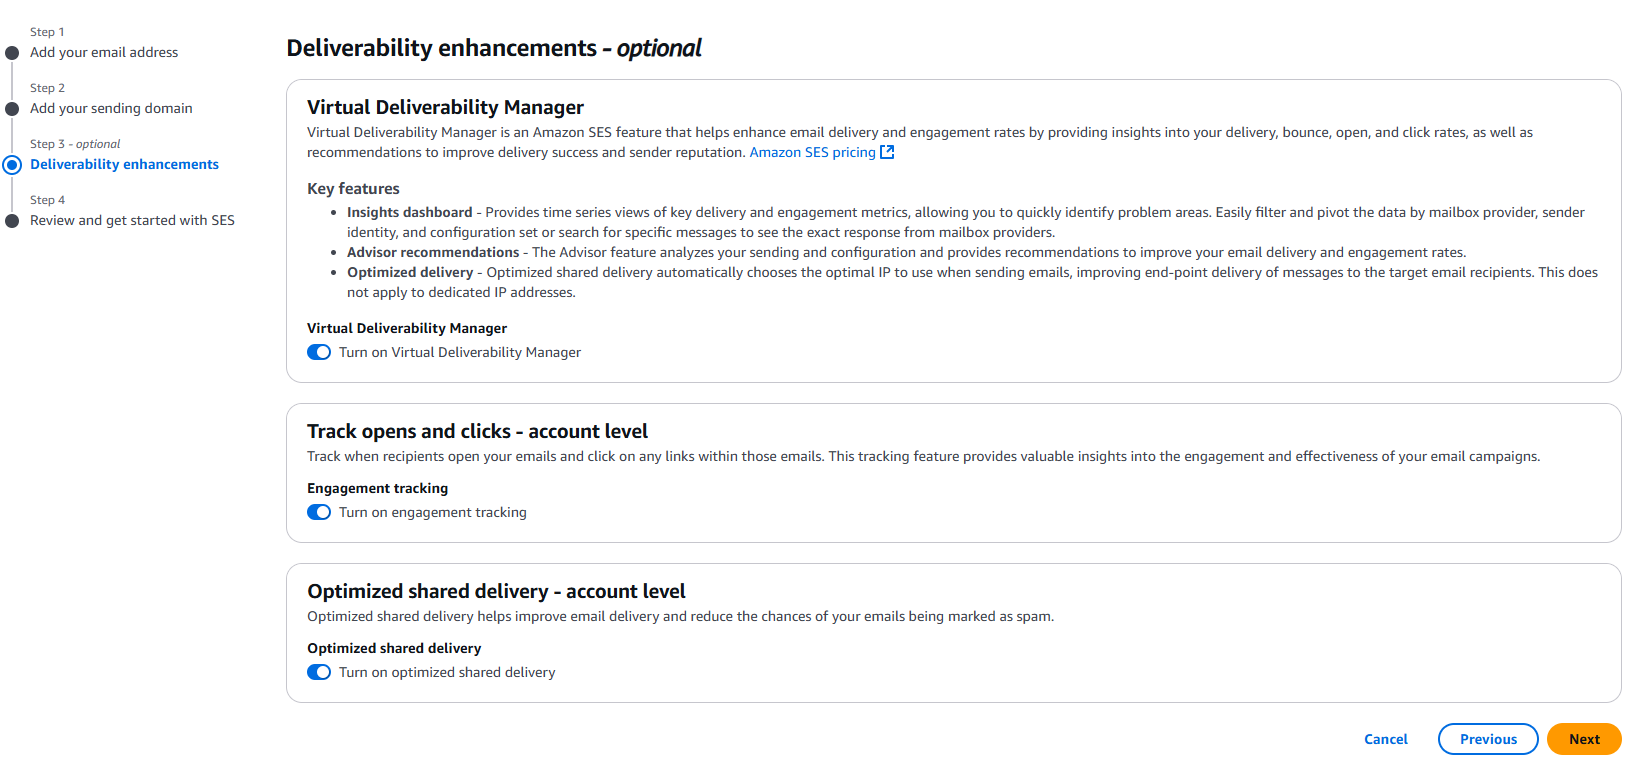
Task: Click the "Turn on Virtual Deliverability Manager" label text
Action: click(460, 352)
